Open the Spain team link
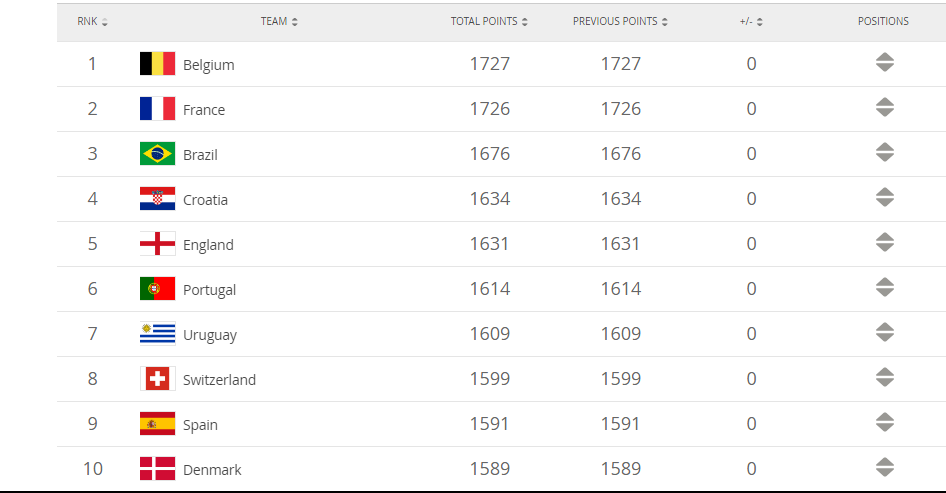 (200, 425)
